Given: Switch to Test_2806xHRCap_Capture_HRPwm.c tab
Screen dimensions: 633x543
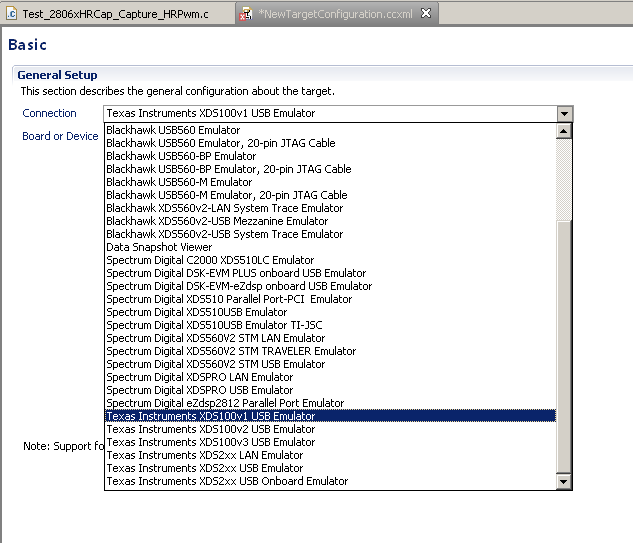Looking at the screenshot, I should pos(117,14).
